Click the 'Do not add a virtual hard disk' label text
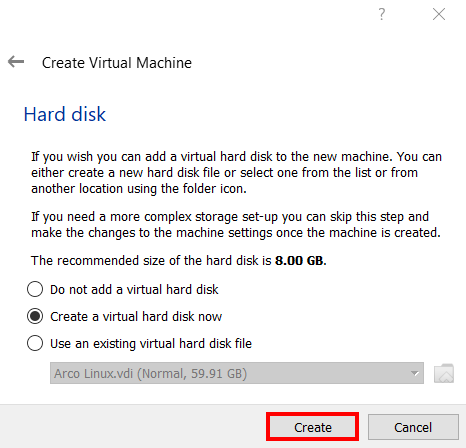 134,289
